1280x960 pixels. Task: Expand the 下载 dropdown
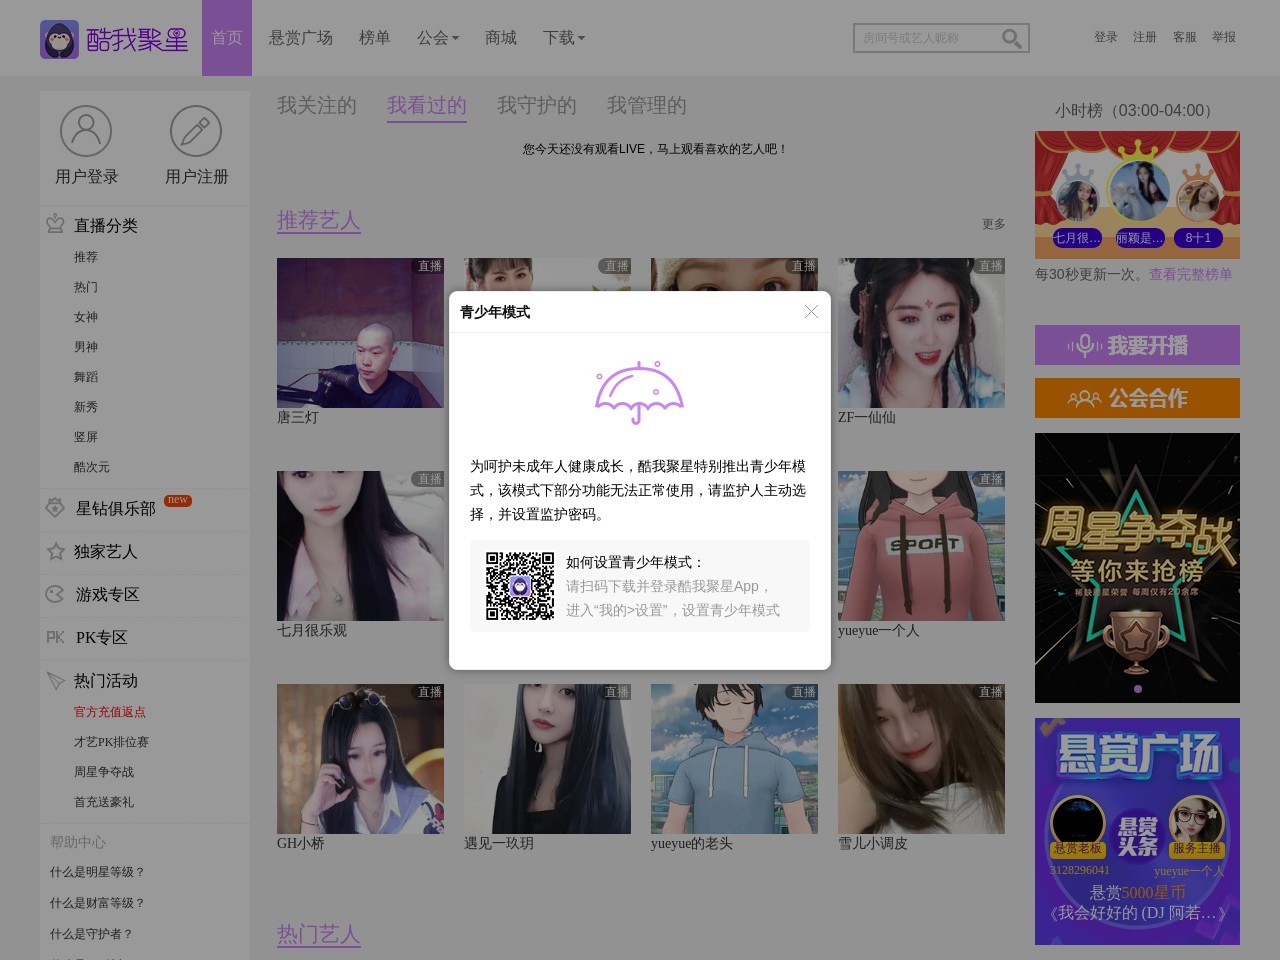click(561, 38)
